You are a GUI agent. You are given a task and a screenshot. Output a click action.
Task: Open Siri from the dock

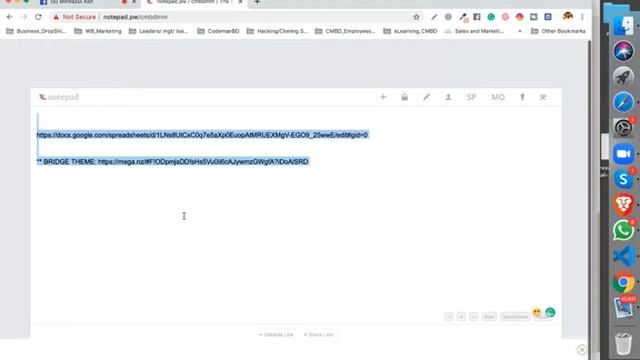(x=623, y=51)
